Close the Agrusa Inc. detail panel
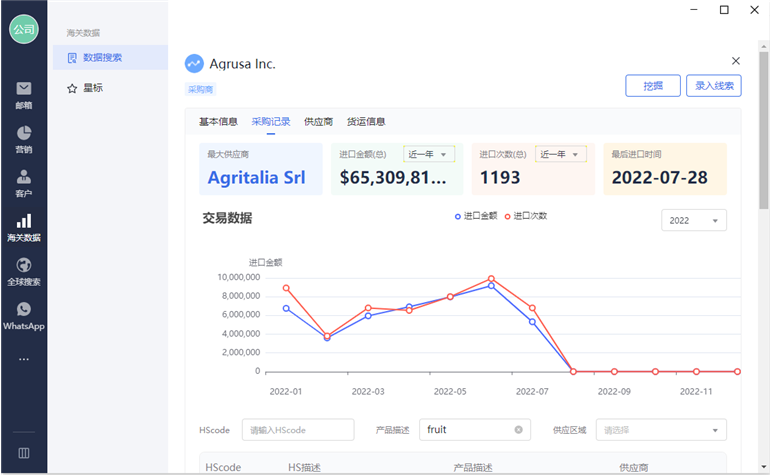This screenshot has height=476, width=770. pyautogui.click(x=736, y=61)
